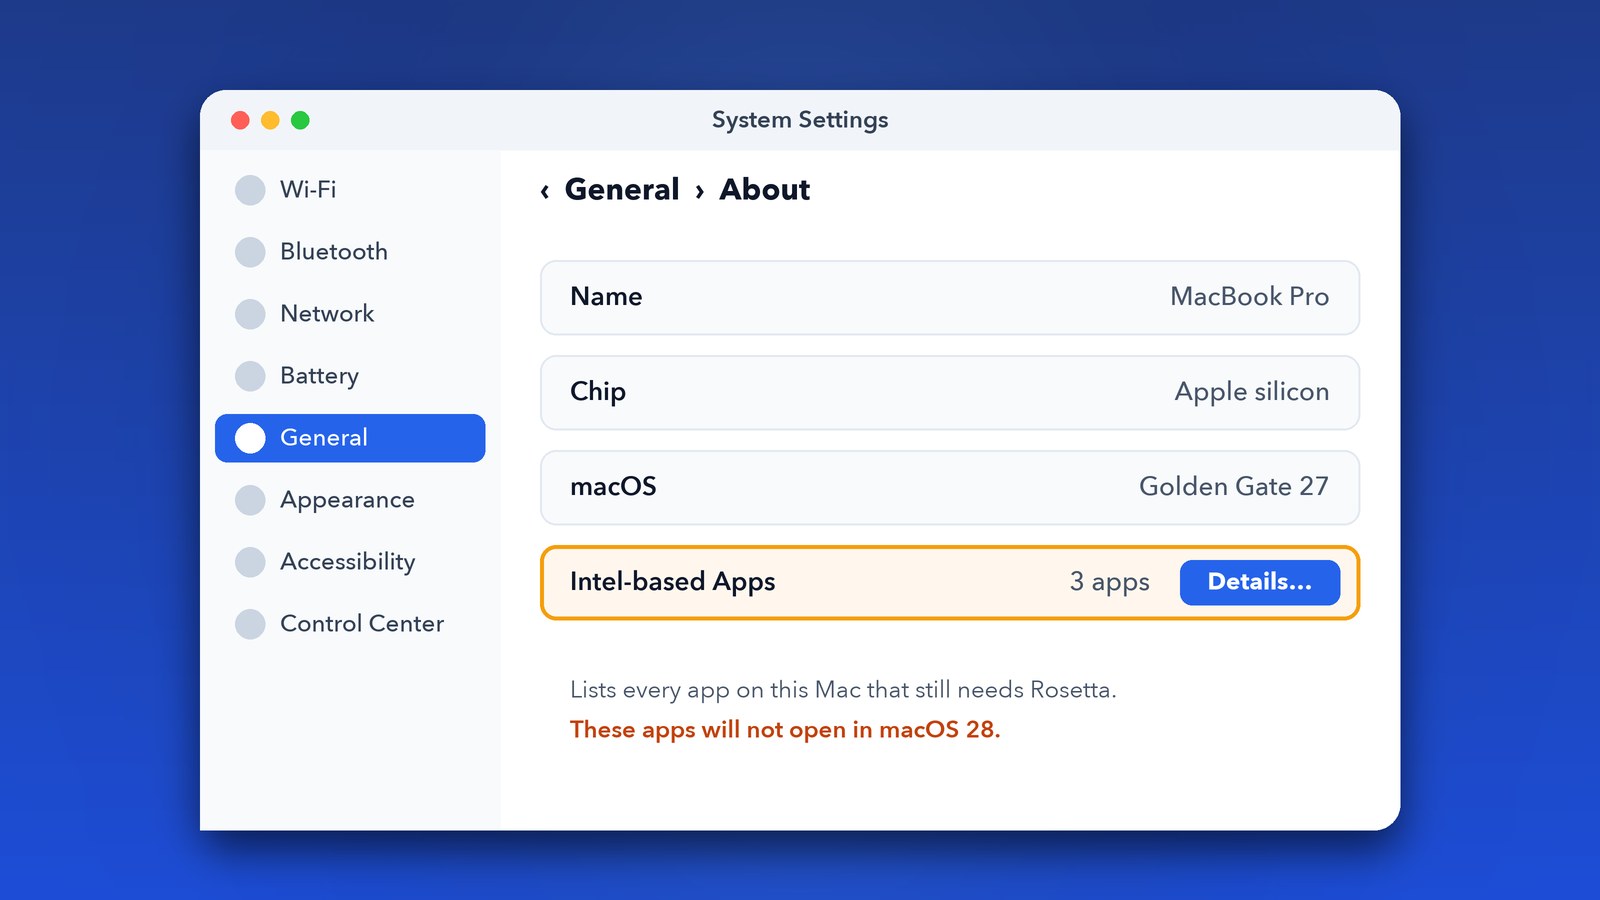Click About in the breadcrumb
The width and height of the screenshot is (1600, 900).
765,189
